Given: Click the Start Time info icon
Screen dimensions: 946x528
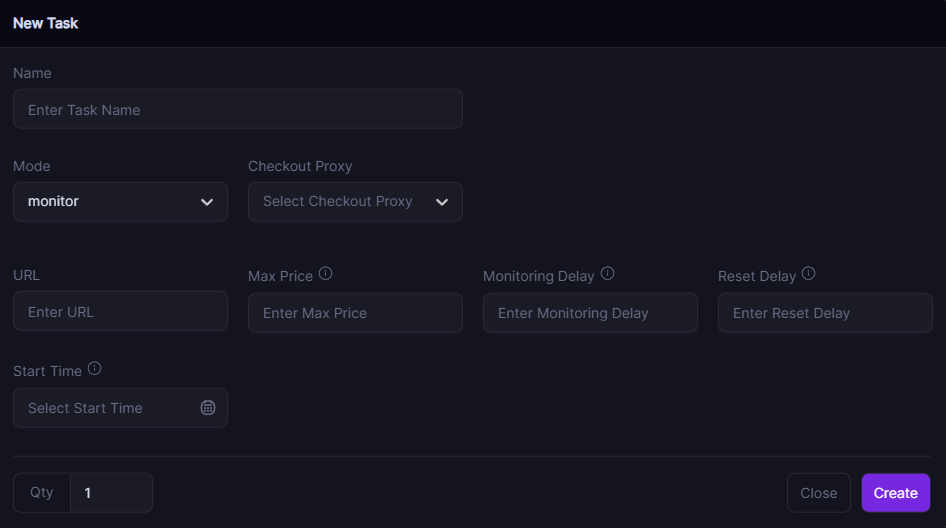Looking at the screenshot, I should (x=94, y=369).
